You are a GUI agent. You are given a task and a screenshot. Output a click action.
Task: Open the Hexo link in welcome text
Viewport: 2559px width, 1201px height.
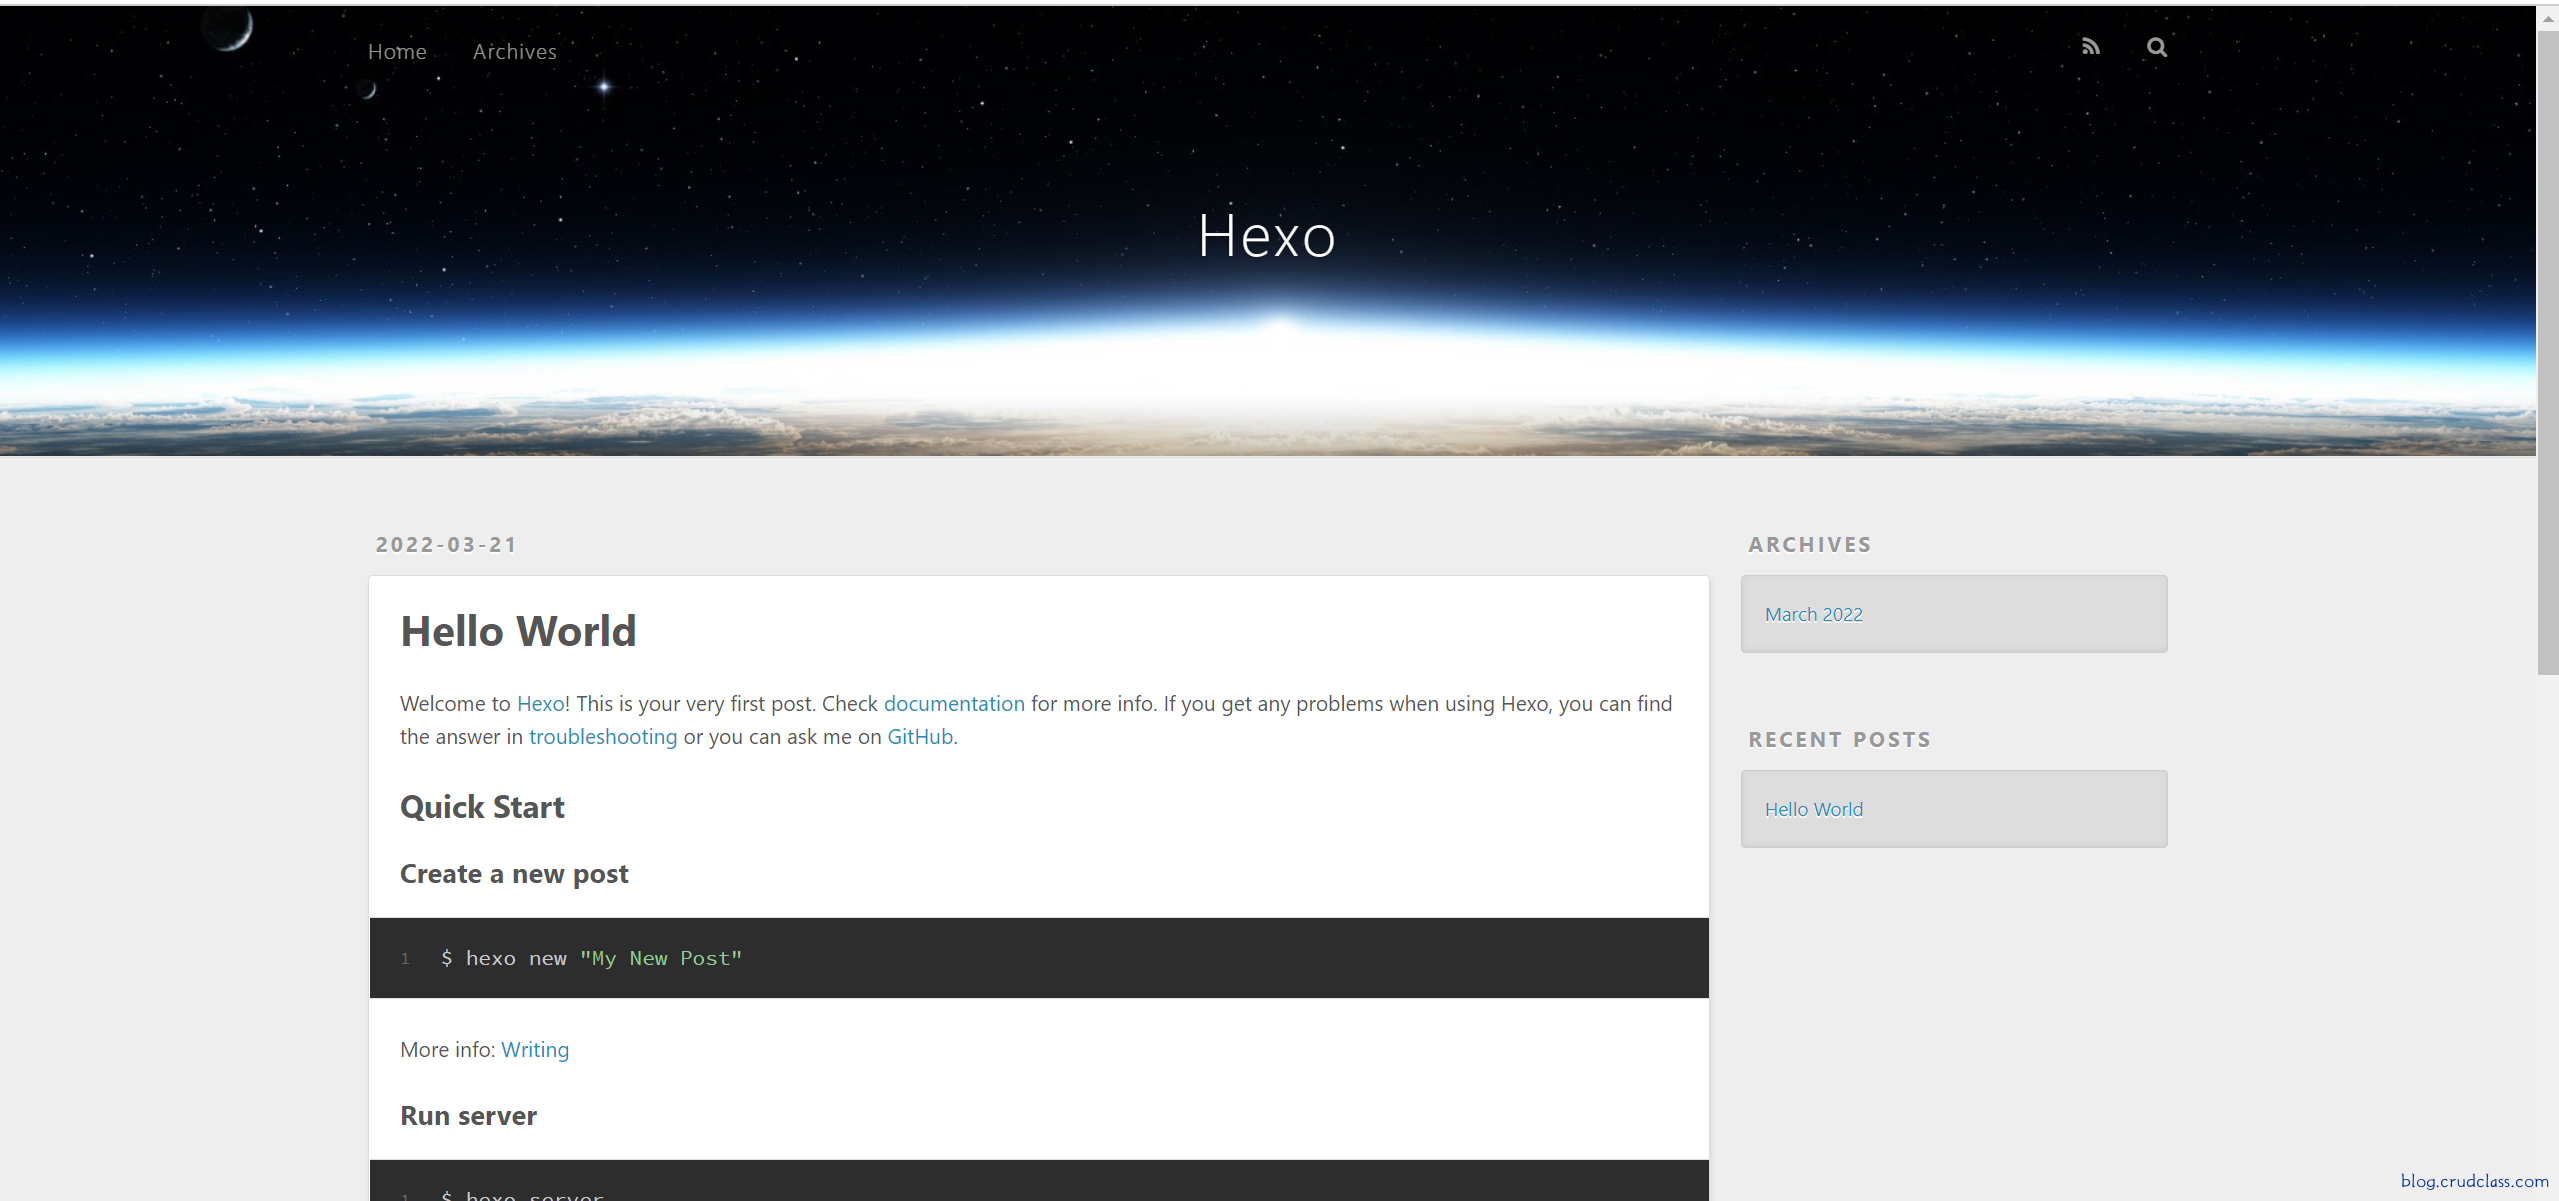pos(539,704)
